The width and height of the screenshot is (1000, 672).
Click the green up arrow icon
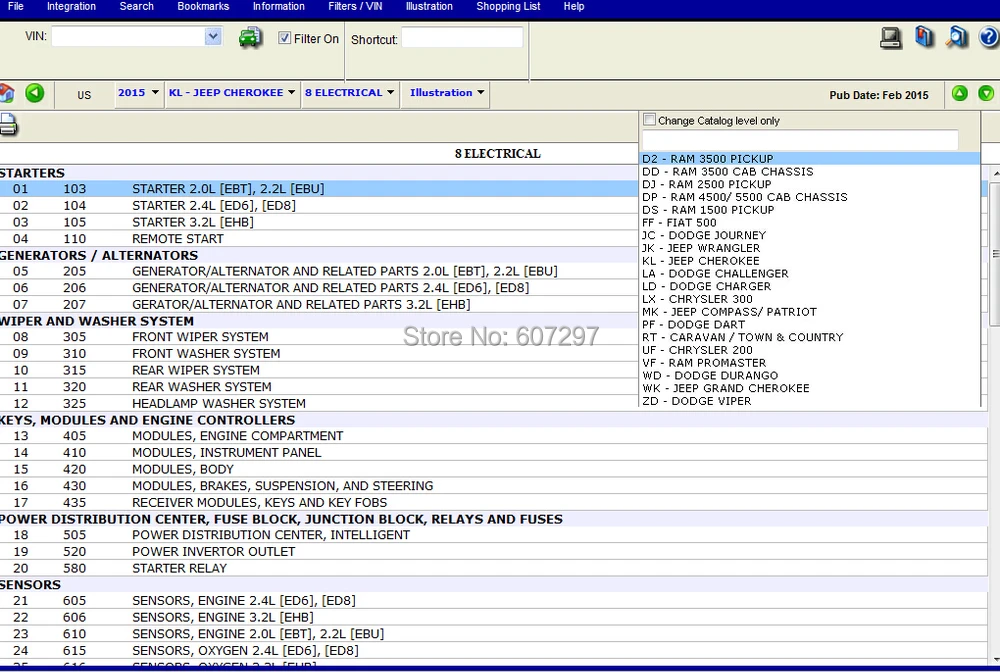click(960, 94)
